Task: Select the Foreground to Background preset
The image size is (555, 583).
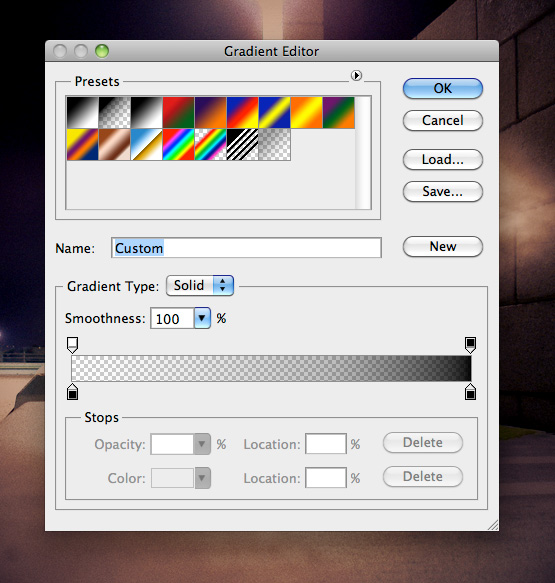Action: click(x=83, y=113)
